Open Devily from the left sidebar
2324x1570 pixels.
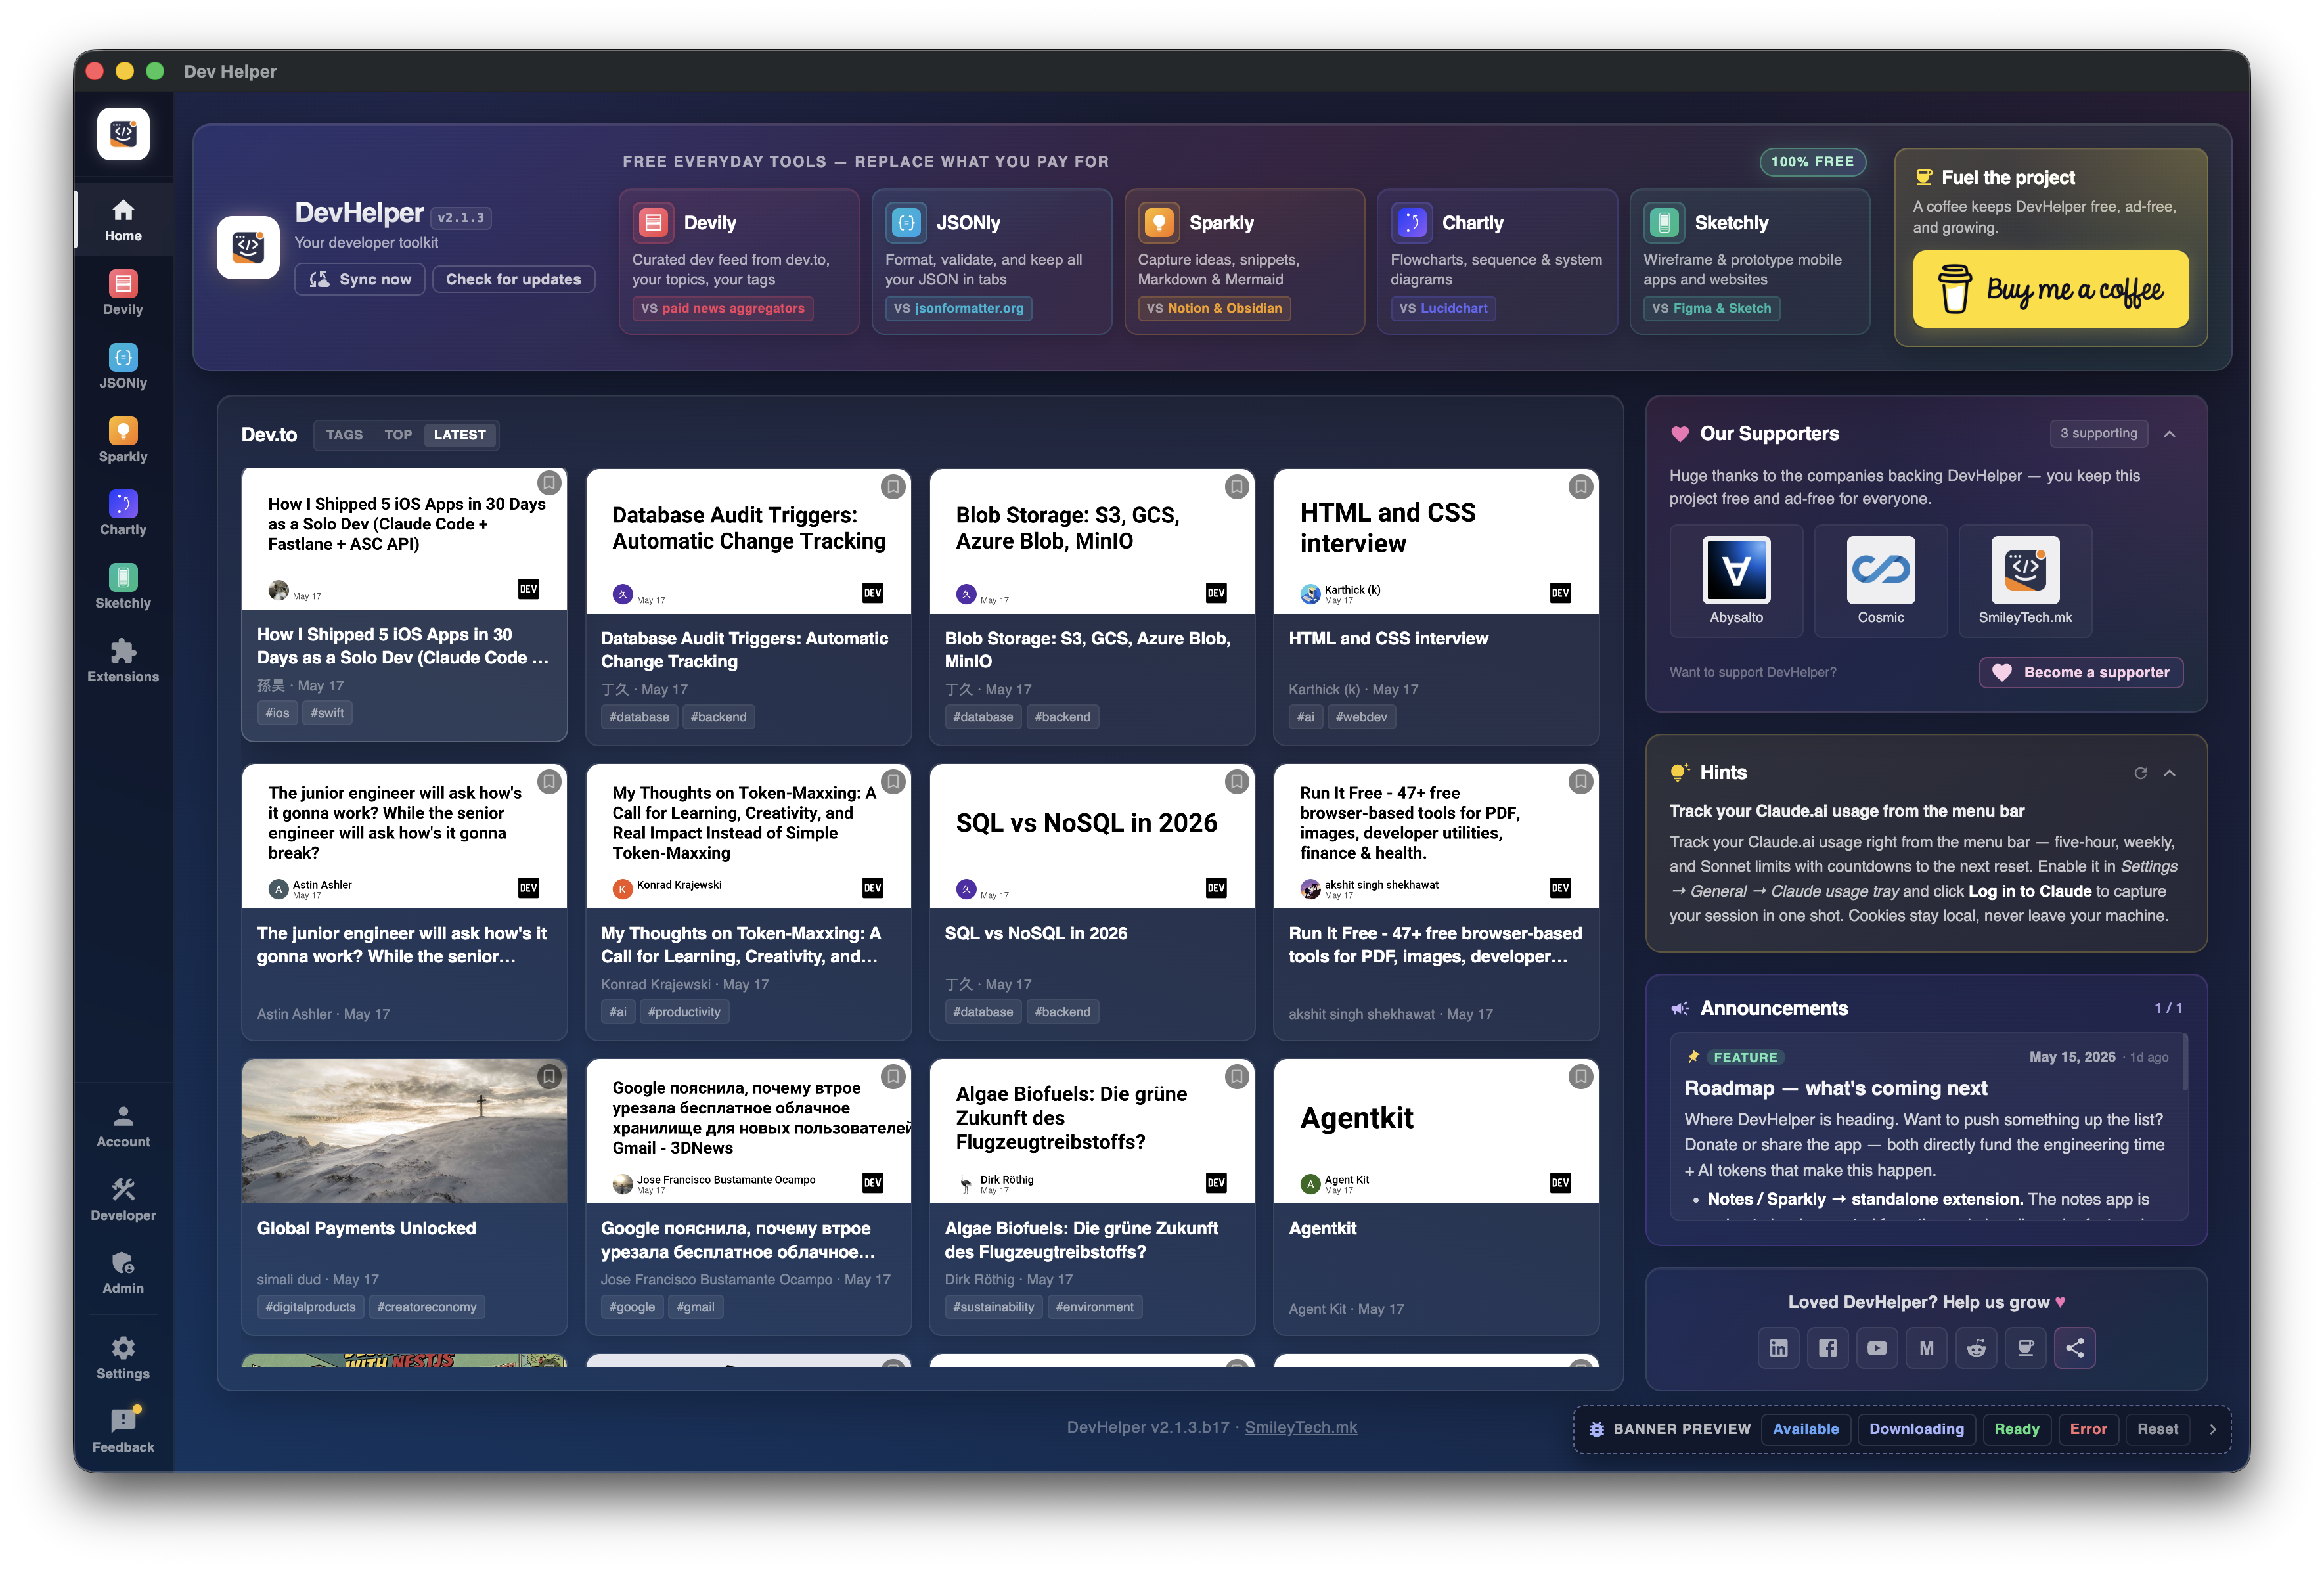tap(123, 293)
